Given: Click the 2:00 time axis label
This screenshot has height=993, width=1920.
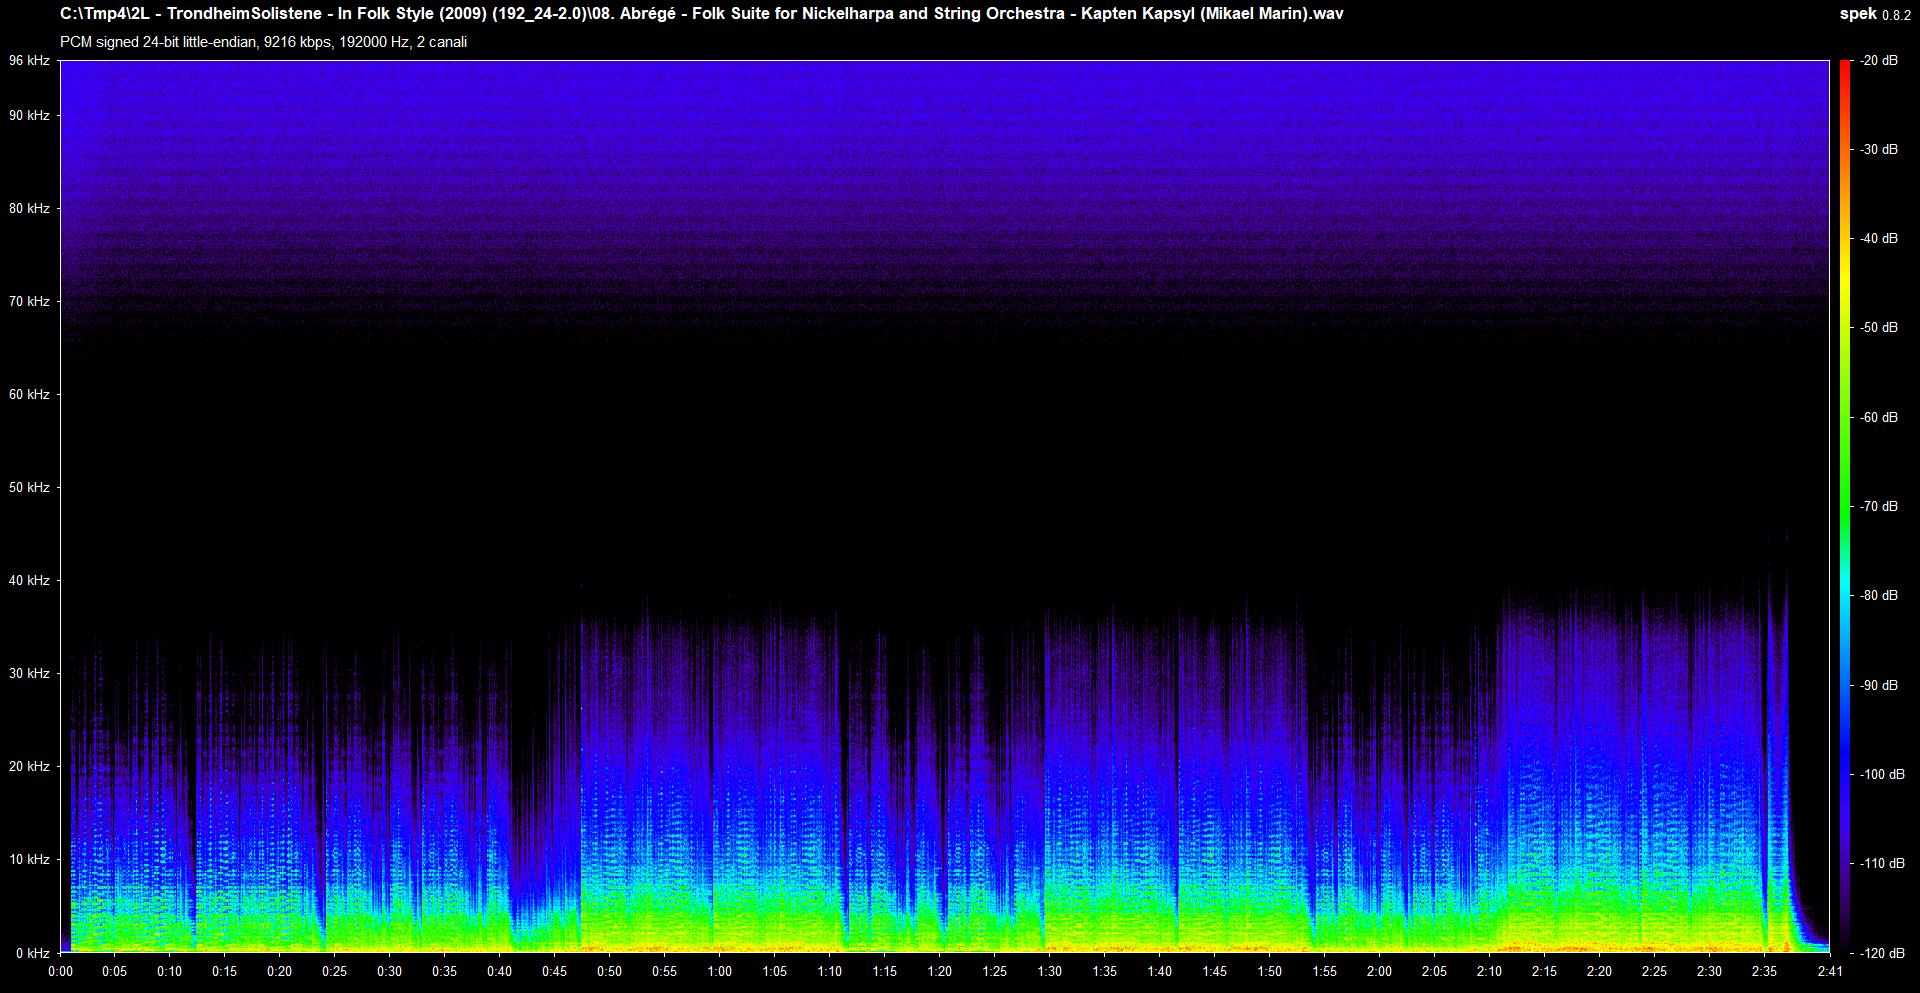Looking at the screenshot, I should (x=1379, y=972).
